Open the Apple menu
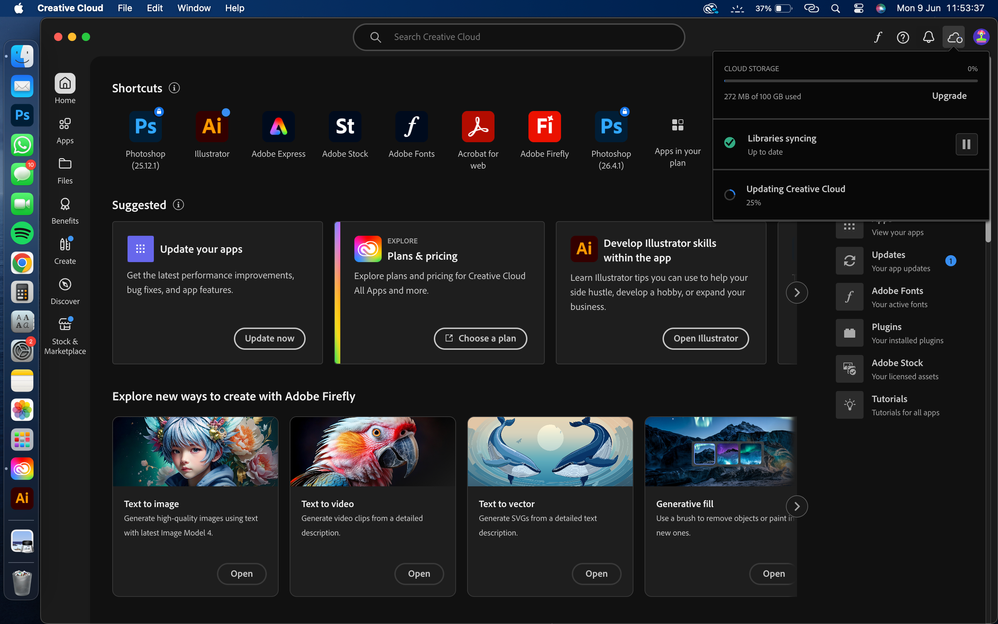Image resolution: width=998 pixels, height=624 pixels. pyautogui.click(x=18, y=8)
